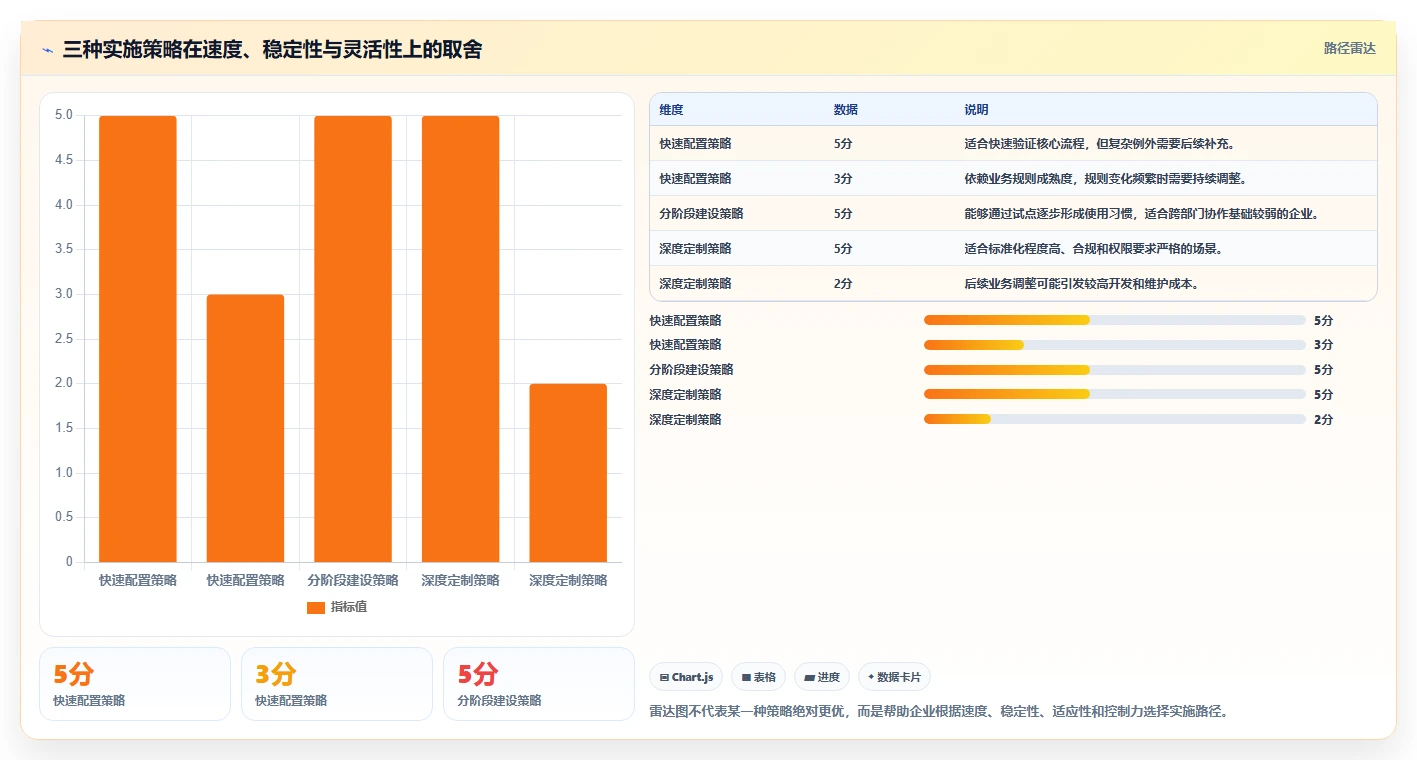
Task: Click the 进度 chip
Action: coord(822,677)
